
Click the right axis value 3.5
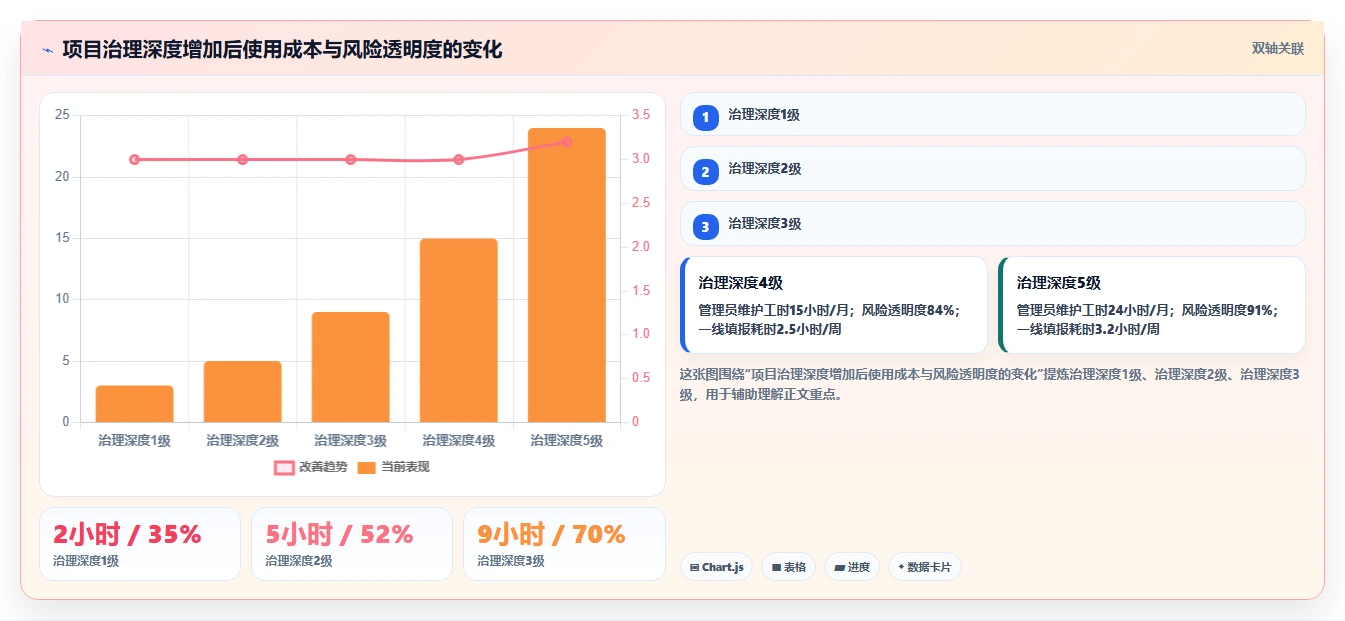point(641,115)
